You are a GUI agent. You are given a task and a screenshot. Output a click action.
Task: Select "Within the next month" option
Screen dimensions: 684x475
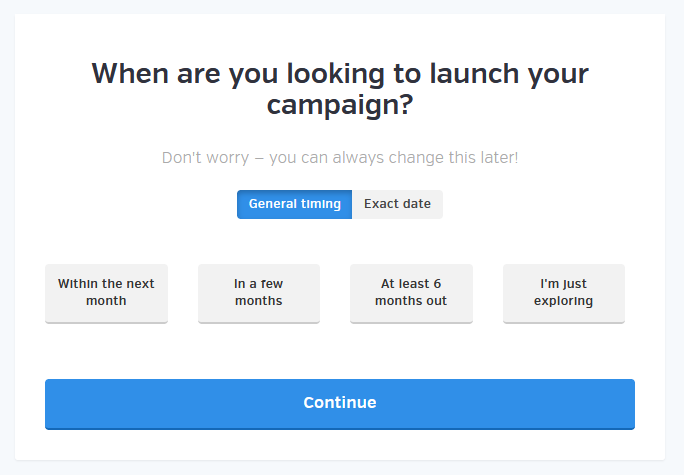(106, 293)
